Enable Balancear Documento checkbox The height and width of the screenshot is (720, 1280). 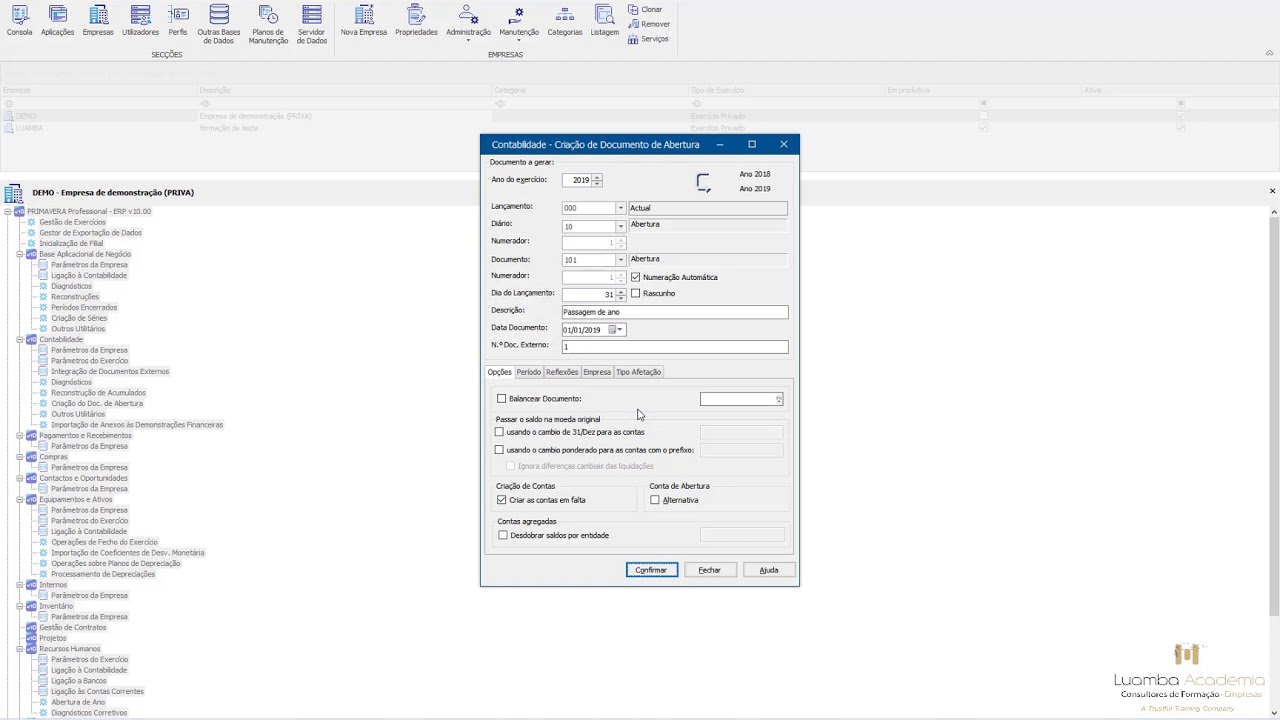pos(502,399)
